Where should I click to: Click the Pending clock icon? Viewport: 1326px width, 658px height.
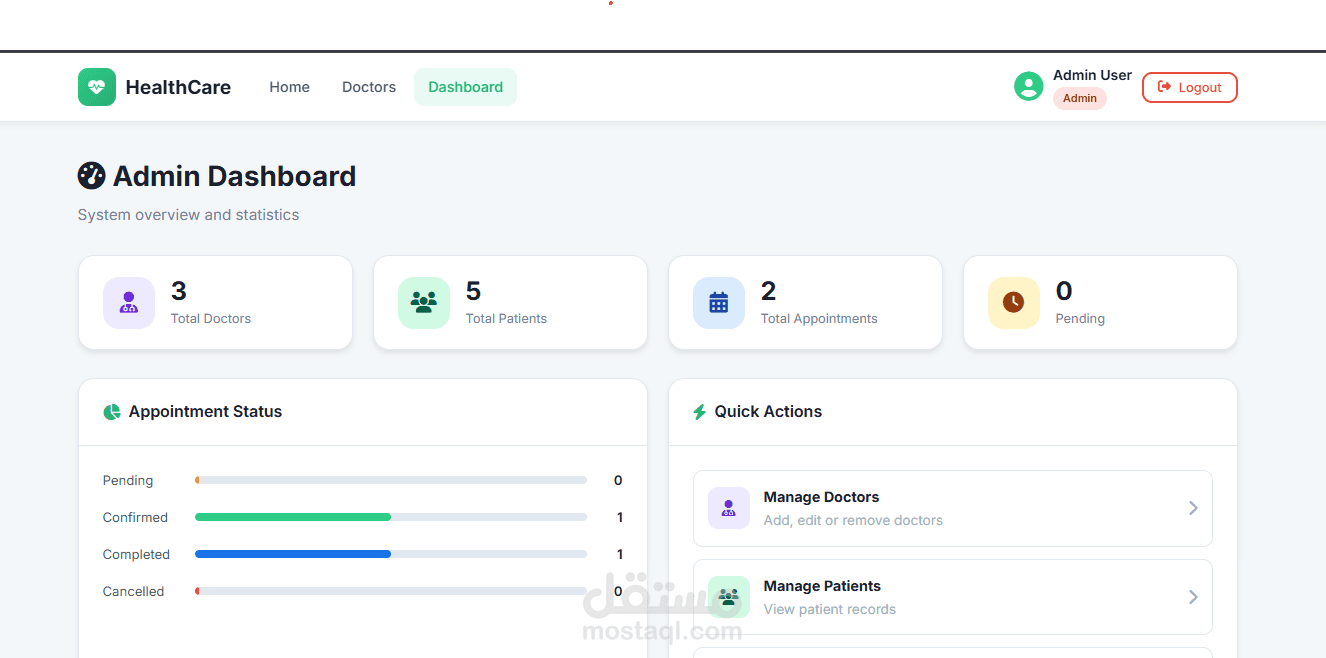(1014, 303)
